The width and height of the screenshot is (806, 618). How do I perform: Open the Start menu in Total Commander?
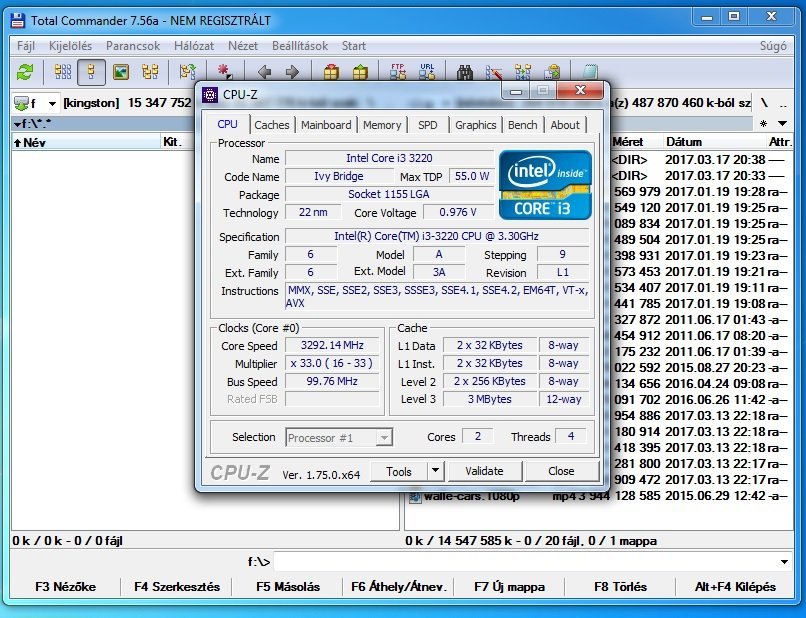[x=354, y=46]
